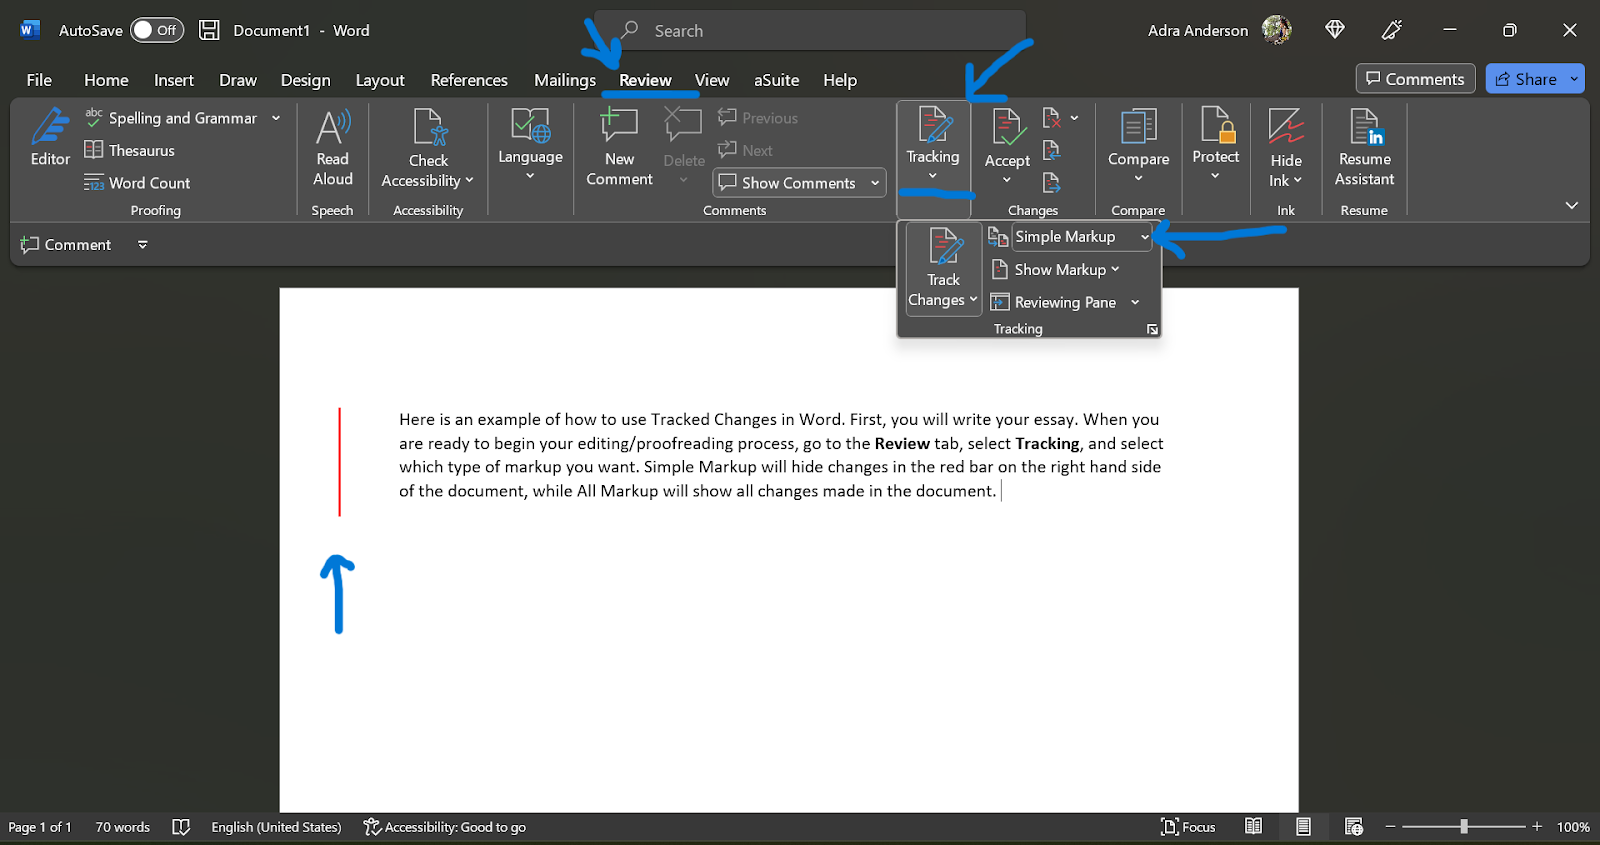Open the Accessibility: Good to go checker
This screenshot has width=1600, height=845.
point(445,827)
